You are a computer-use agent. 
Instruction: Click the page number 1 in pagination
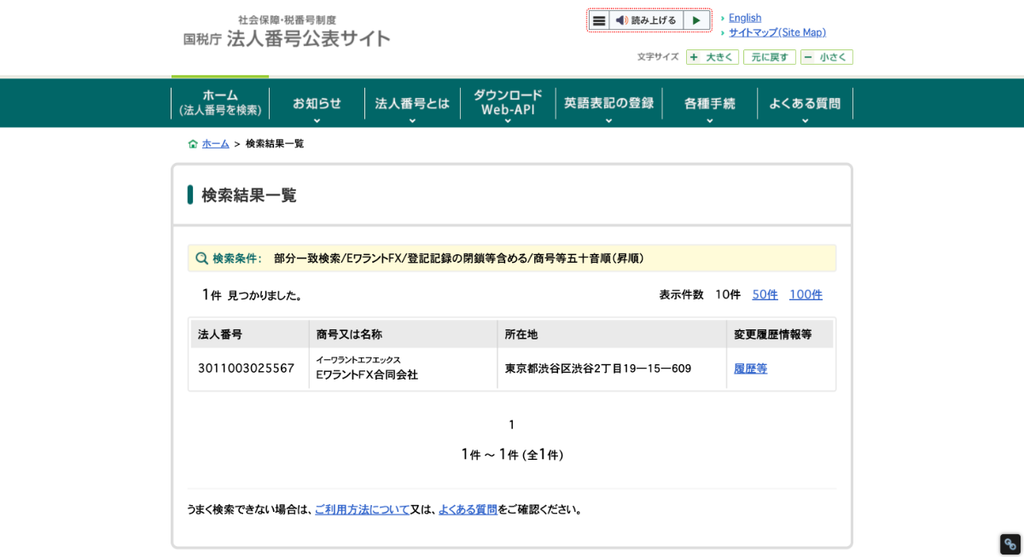point(511,425)
